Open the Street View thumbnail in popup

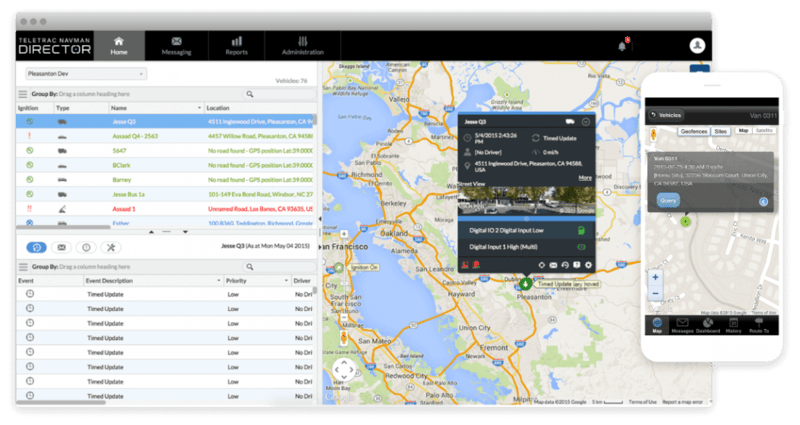[x=526, y=201]
